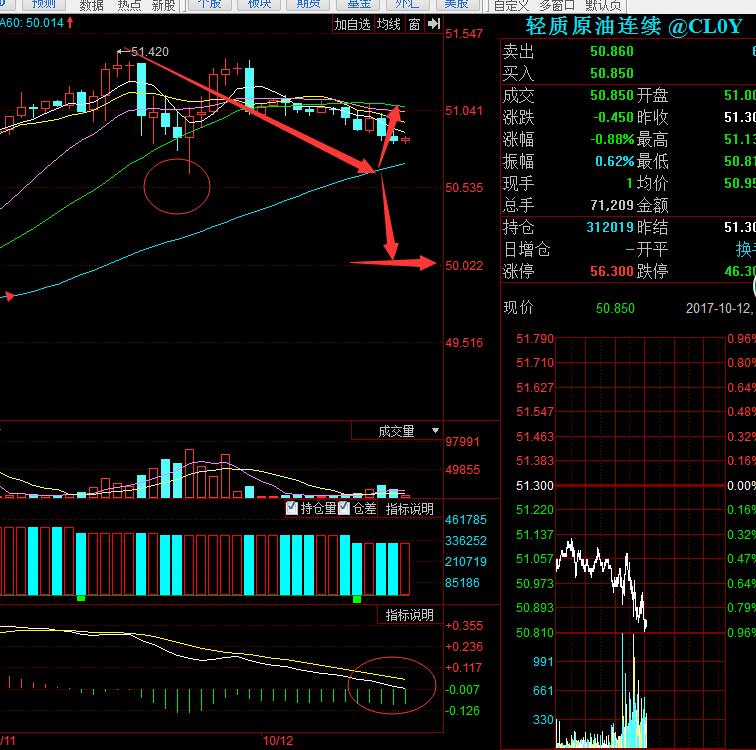Switch to the 期货 tab
The width and height of the screenshot is (756, 750).
pos(308,4)
